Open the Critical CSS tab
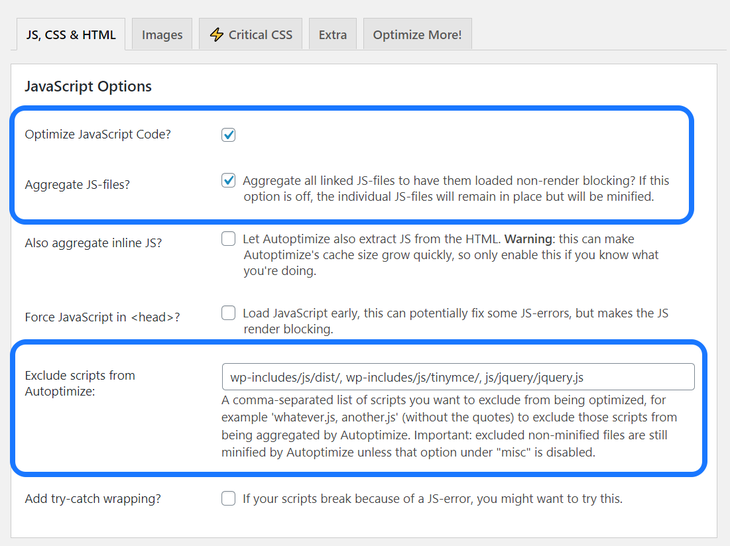 click(x=250, y=34)
